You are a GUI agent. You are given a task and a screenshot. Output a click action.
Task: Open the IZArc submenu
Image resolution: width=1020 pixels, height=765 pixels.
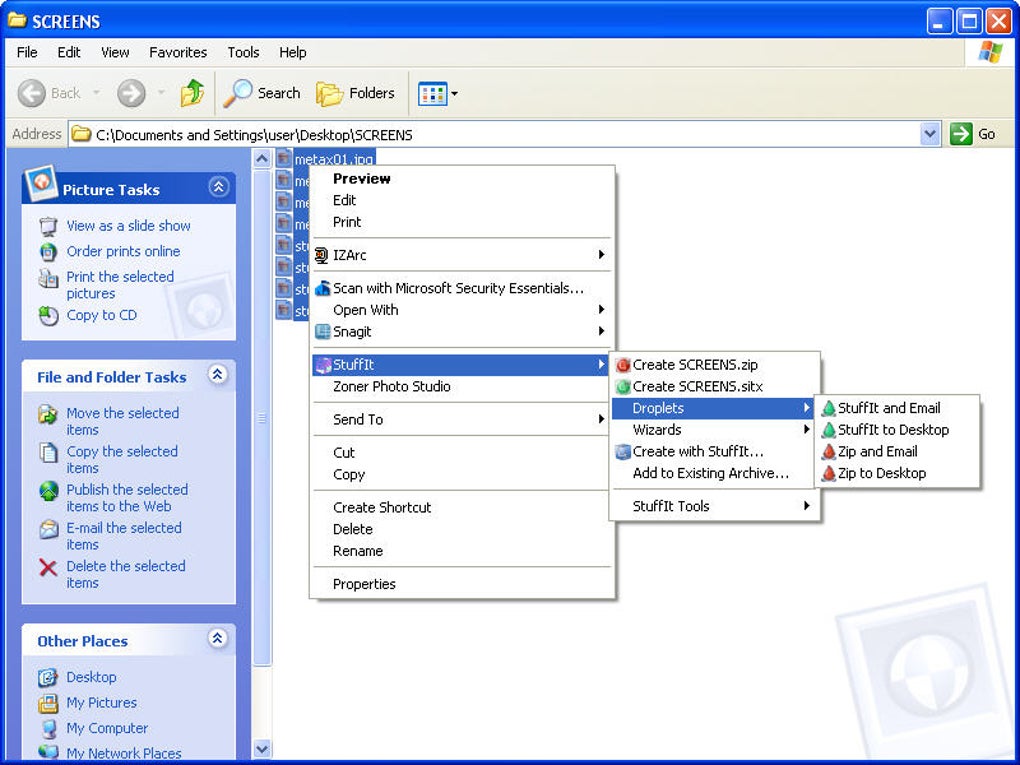(463, 255)
